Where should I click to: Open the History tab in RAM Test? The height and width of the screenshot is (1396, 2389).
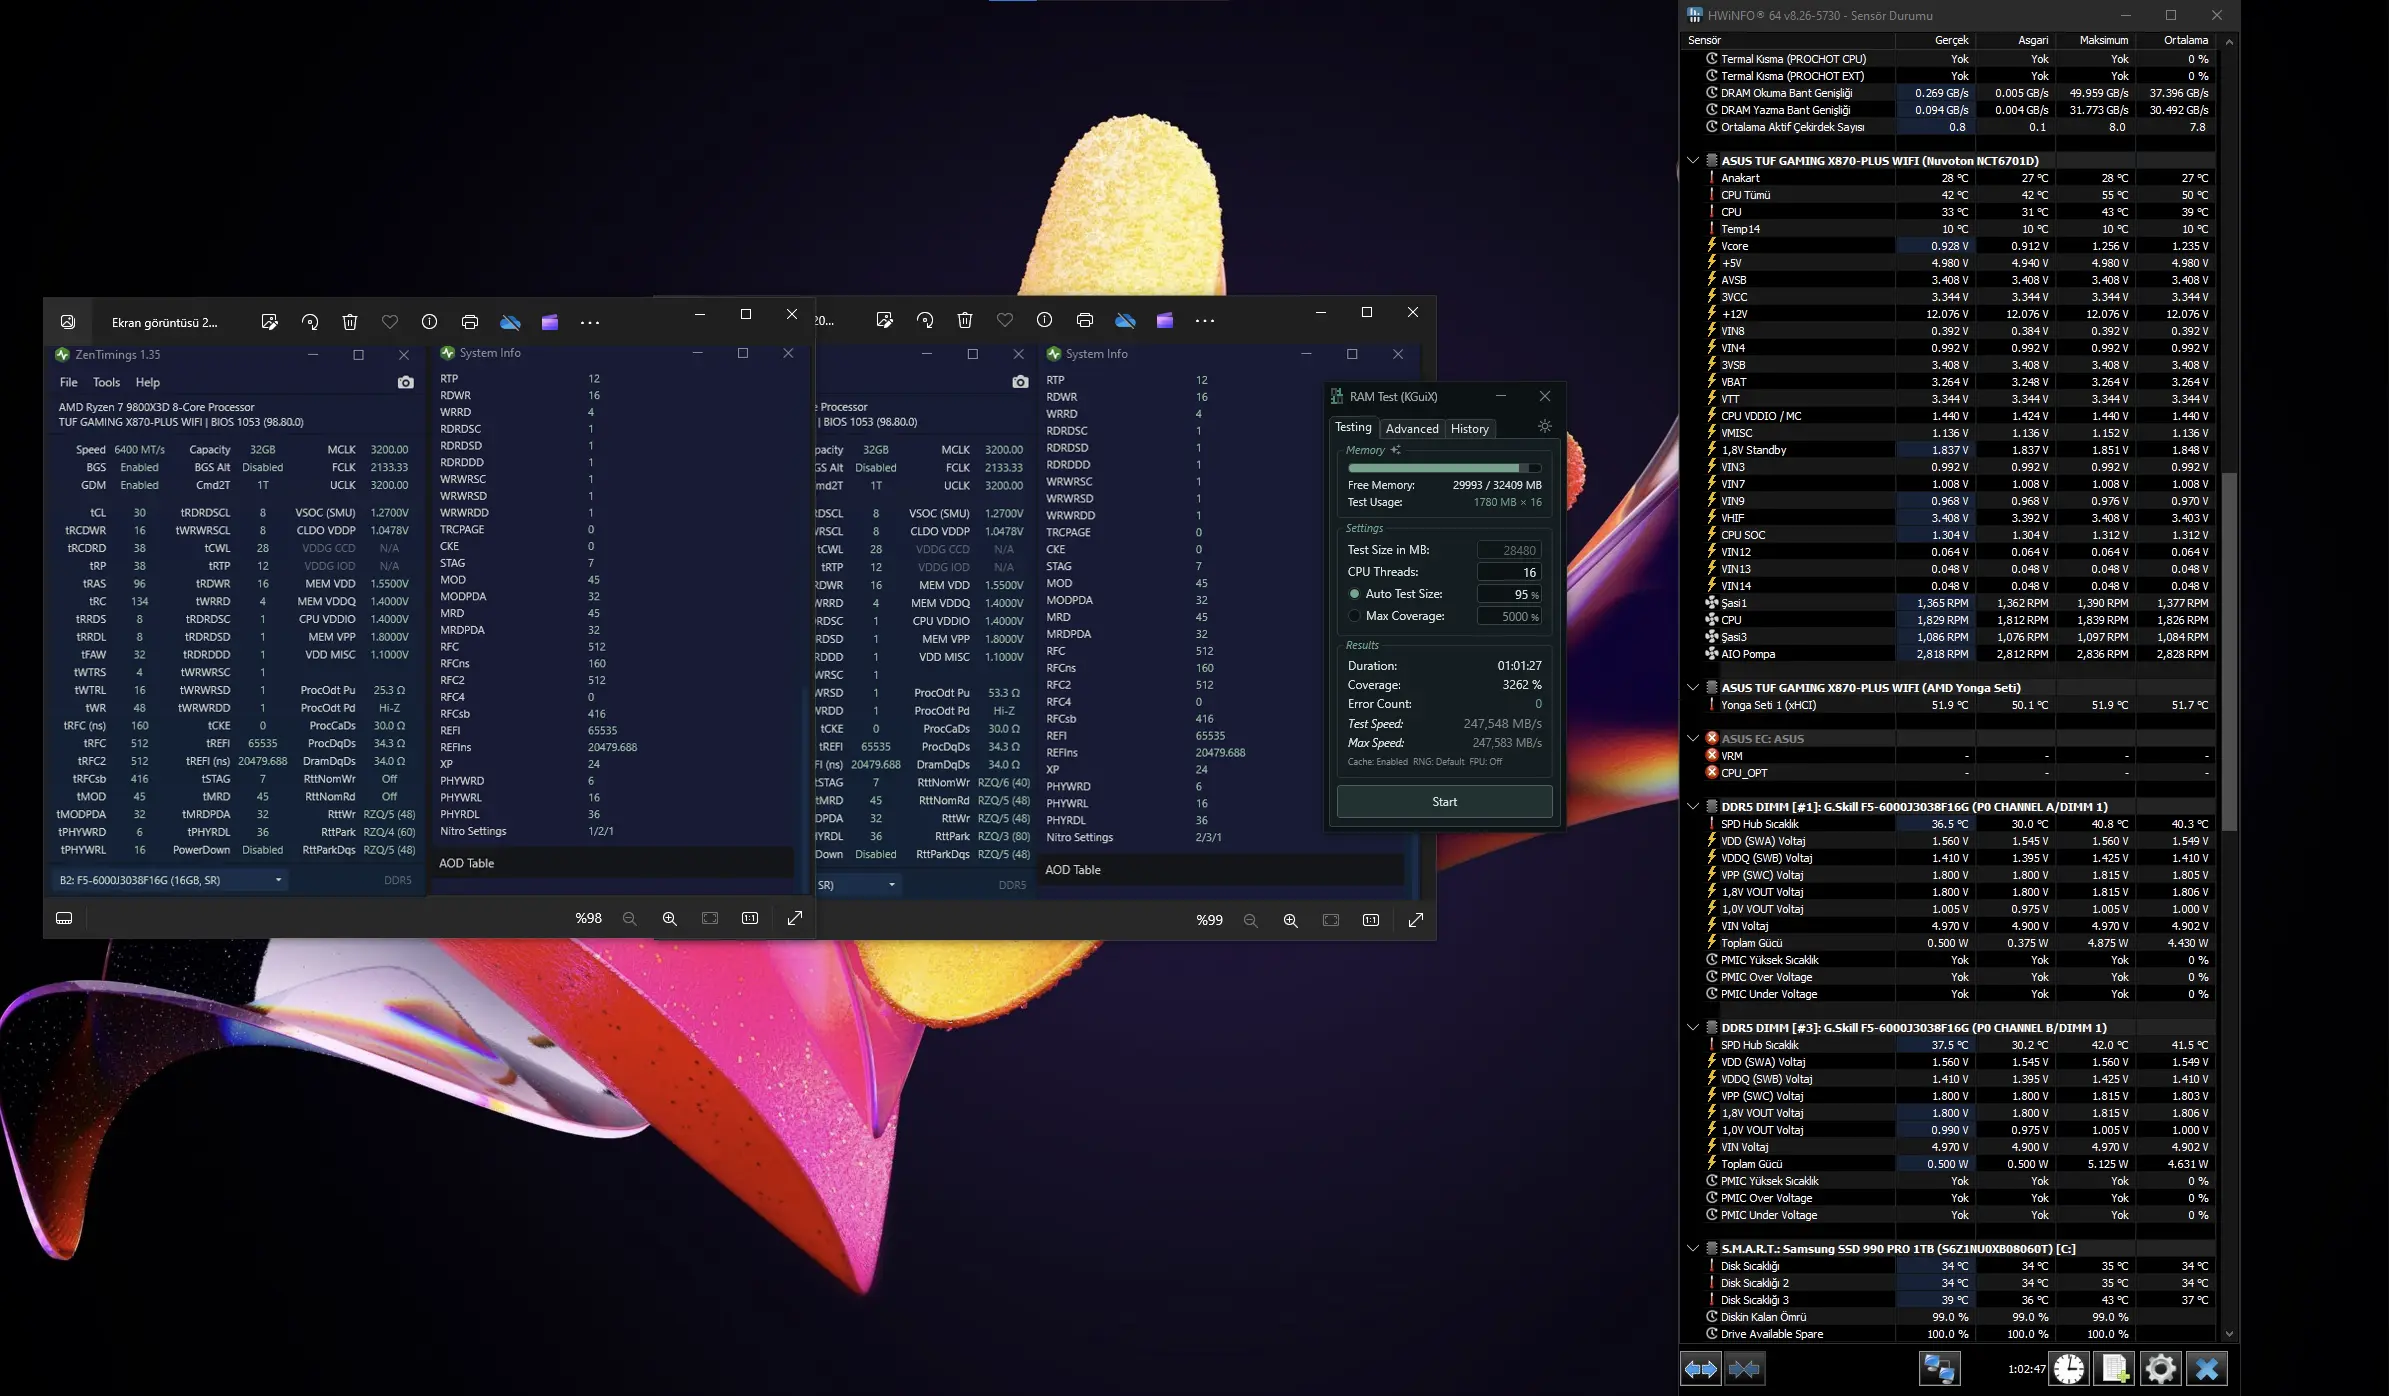pos(1469,429)
